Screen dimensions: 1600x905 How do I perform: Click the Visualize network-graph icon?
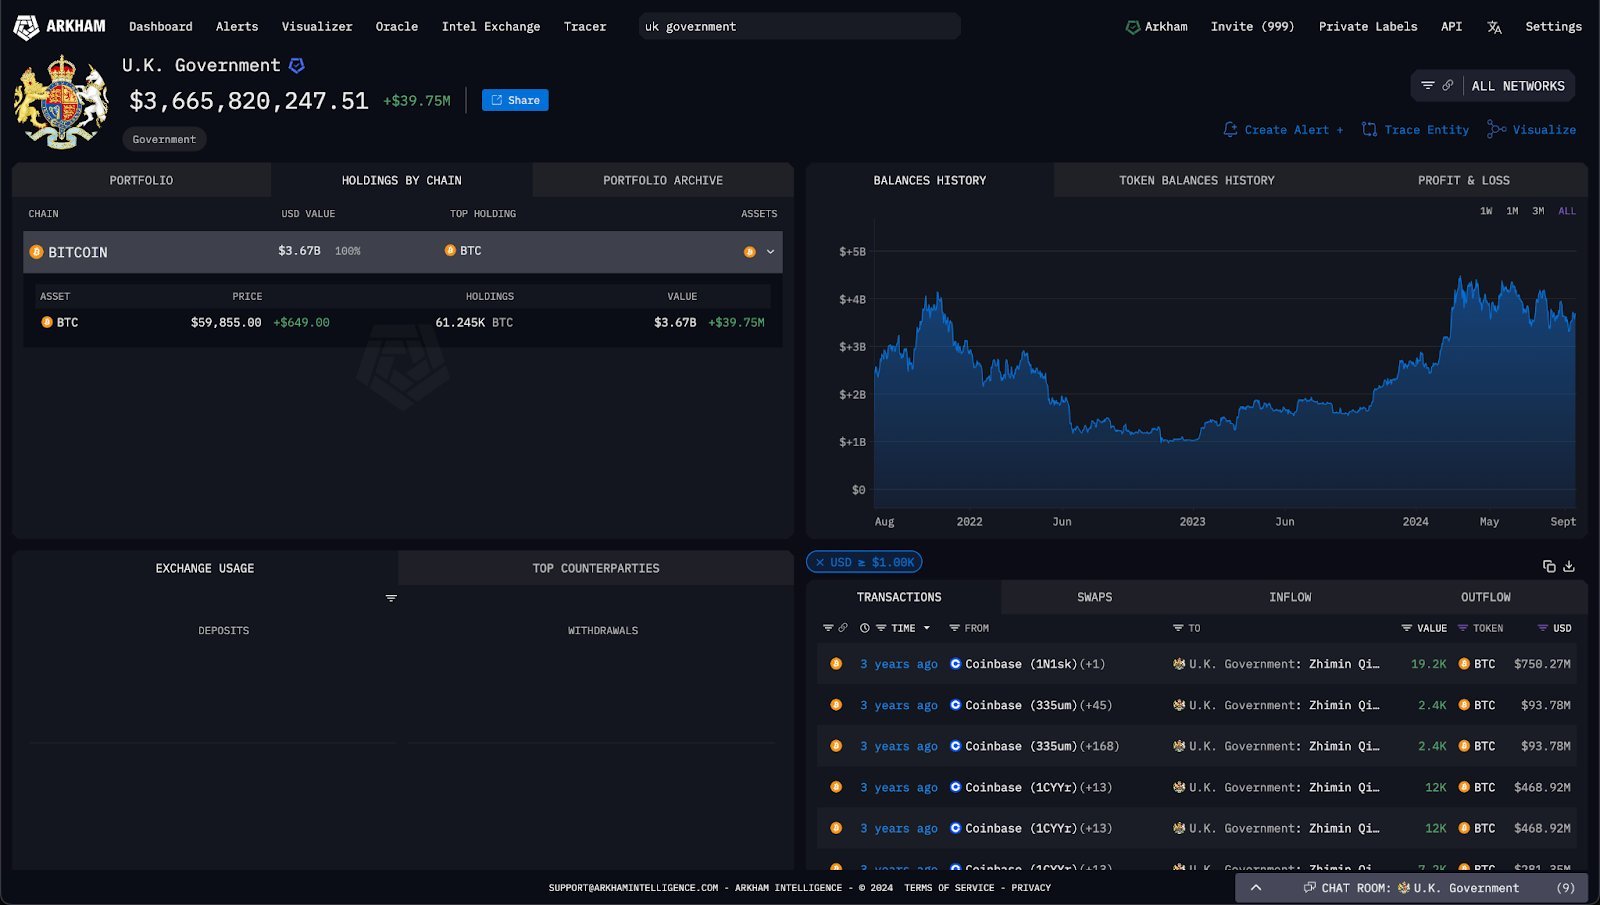point(1496,129)
